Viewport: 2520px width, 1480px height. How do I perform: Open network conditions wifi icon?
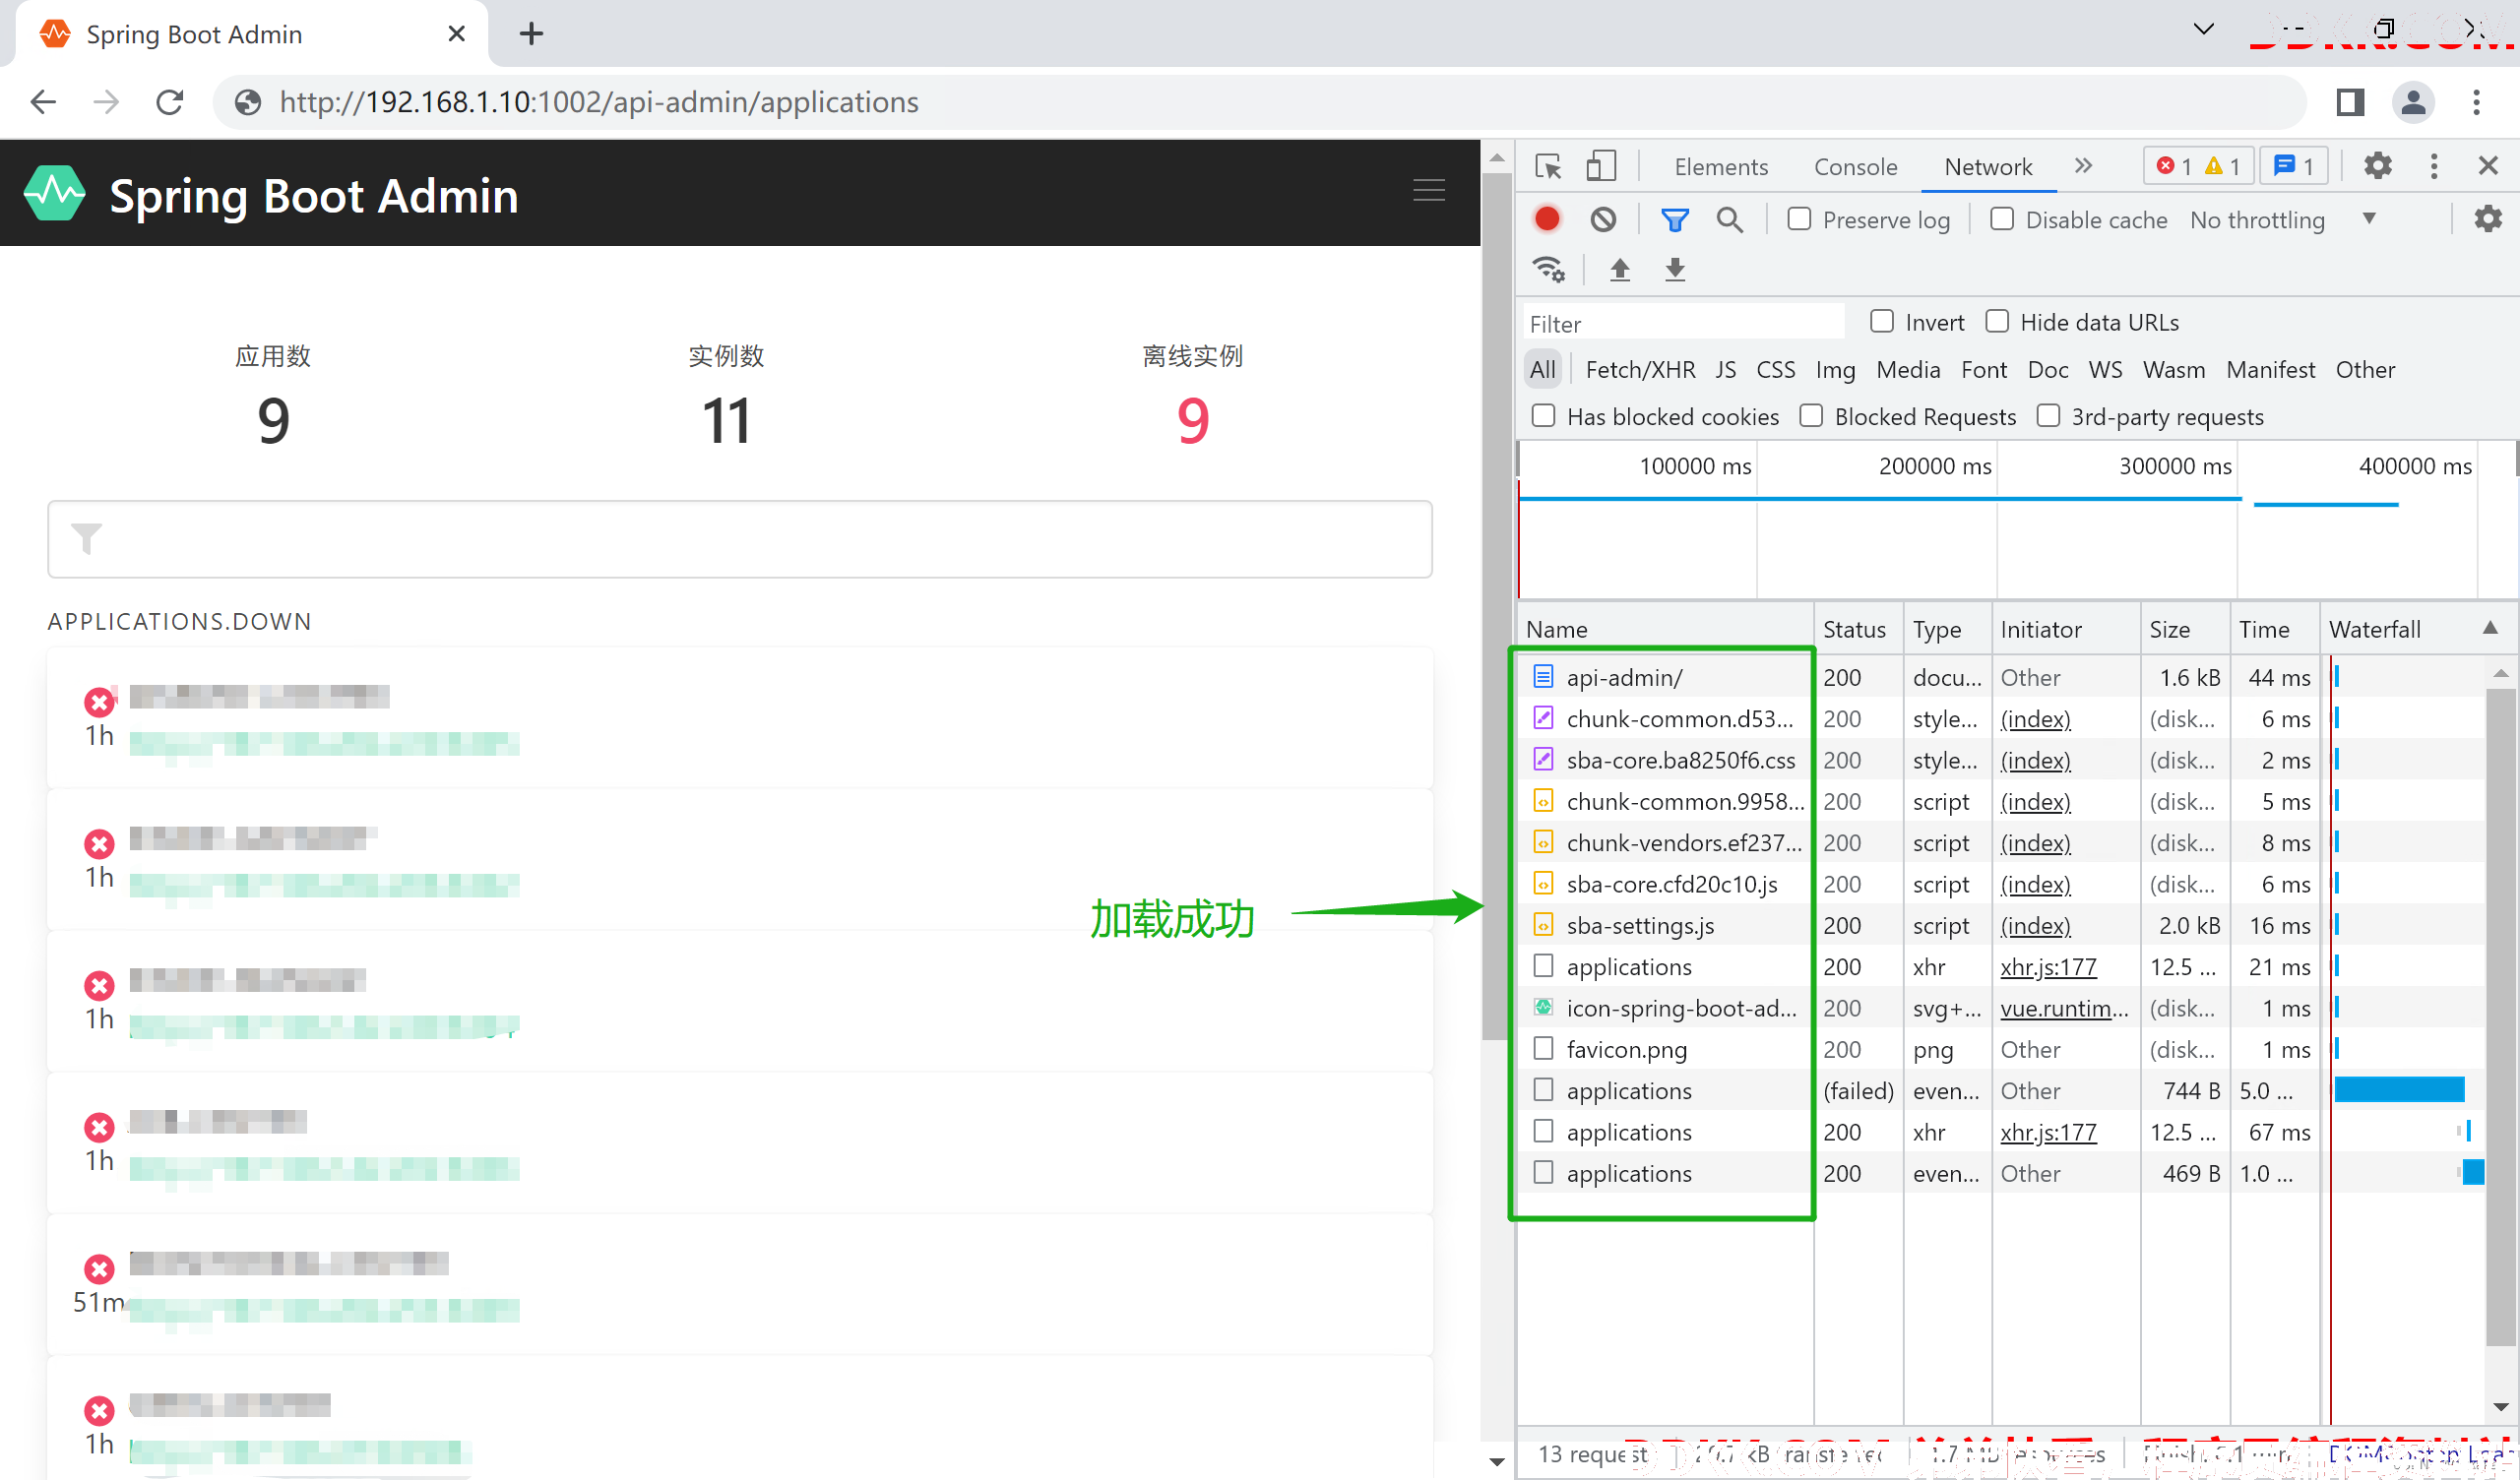[x=1548, y=269]
